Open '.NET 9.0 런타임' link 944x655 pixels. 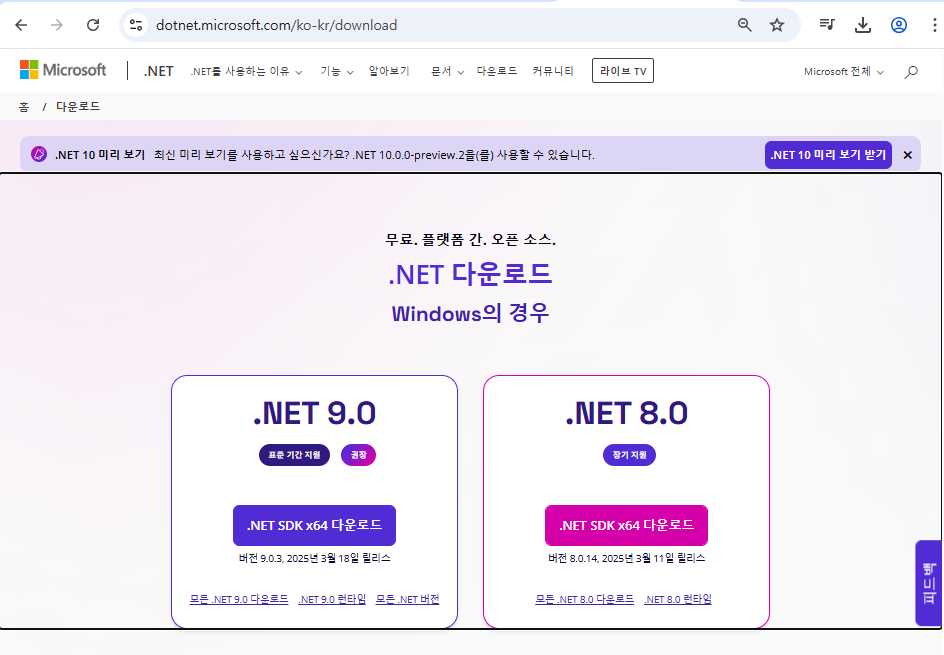coord(332,599)
